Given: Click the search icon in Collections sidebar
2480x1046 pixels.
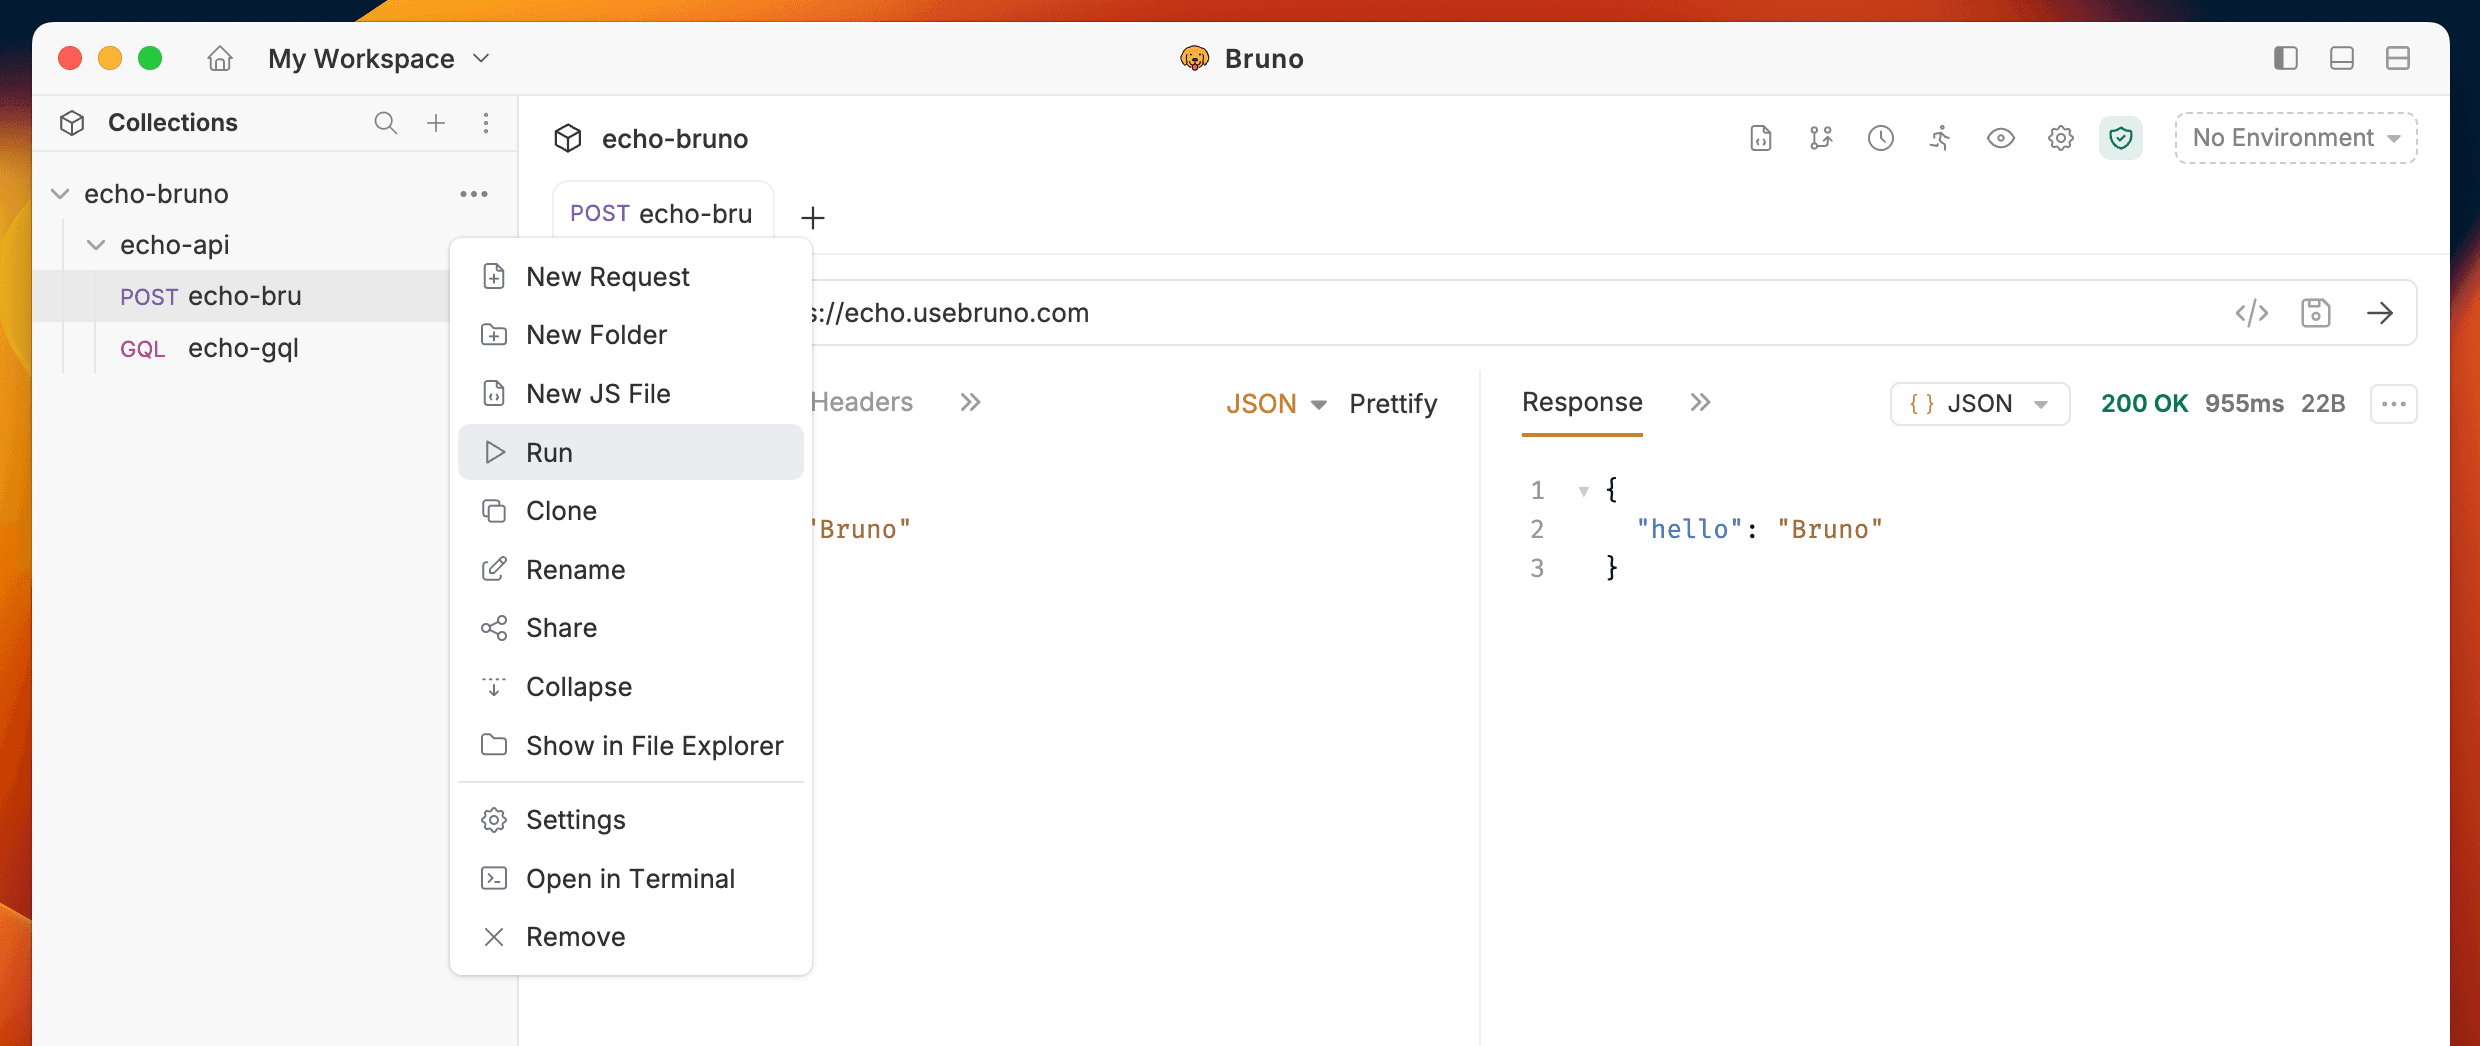Looking at the screenshot, I should coord(385,123).
